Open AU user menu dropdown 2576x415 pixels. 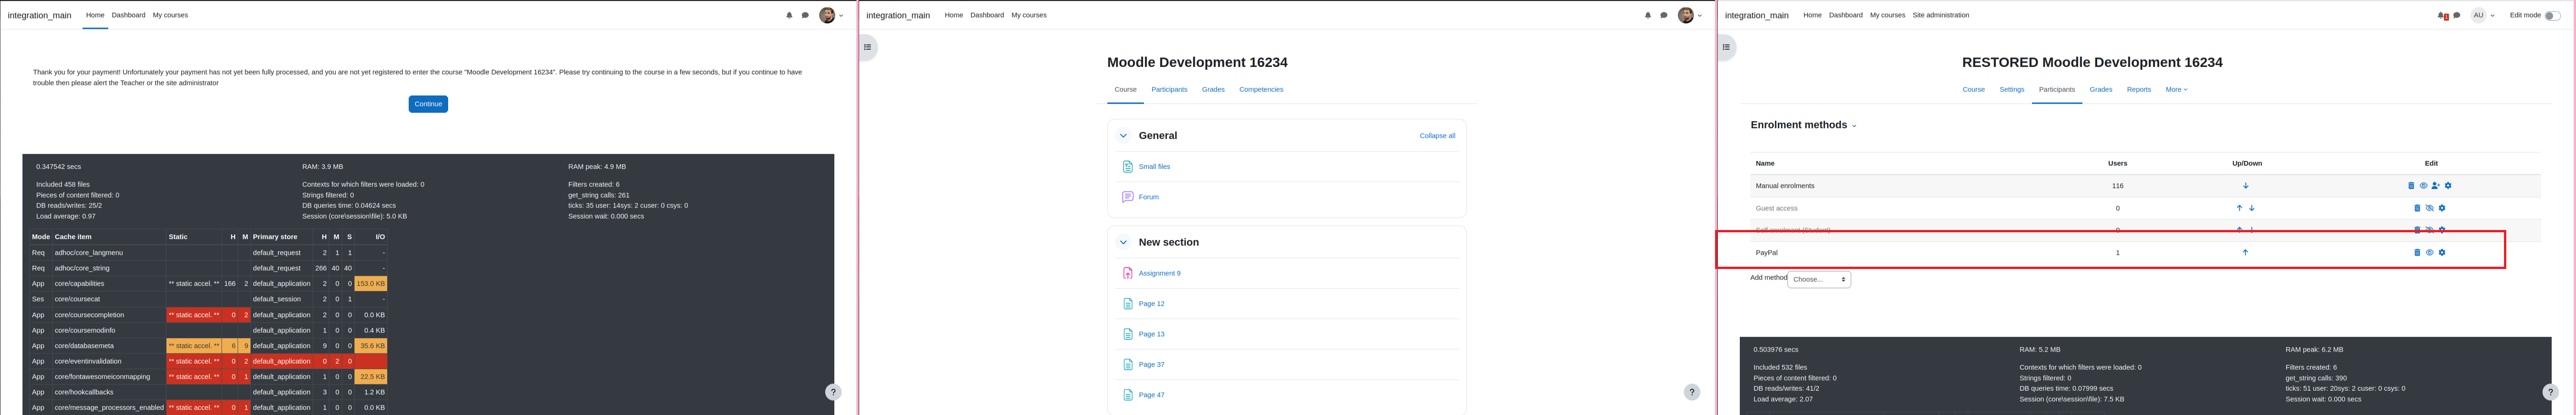(2484, 15)
